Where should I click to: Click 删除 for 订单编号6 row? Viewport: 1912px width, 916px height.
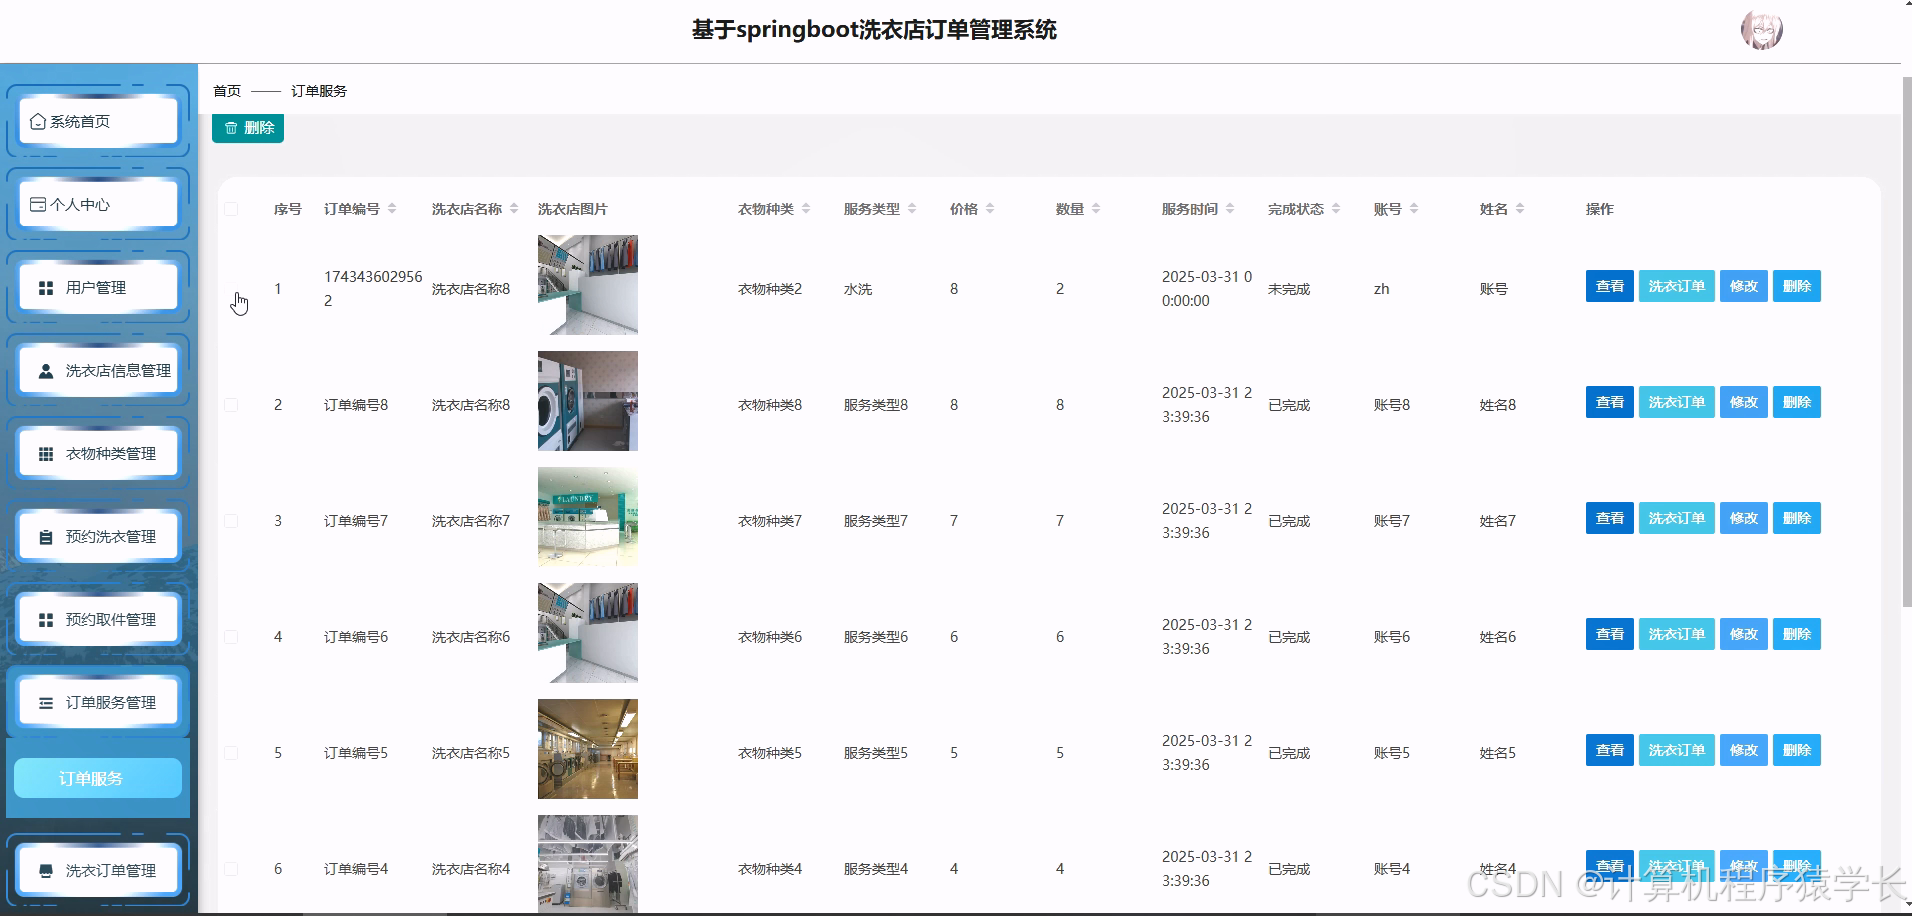coord(1796,634)
